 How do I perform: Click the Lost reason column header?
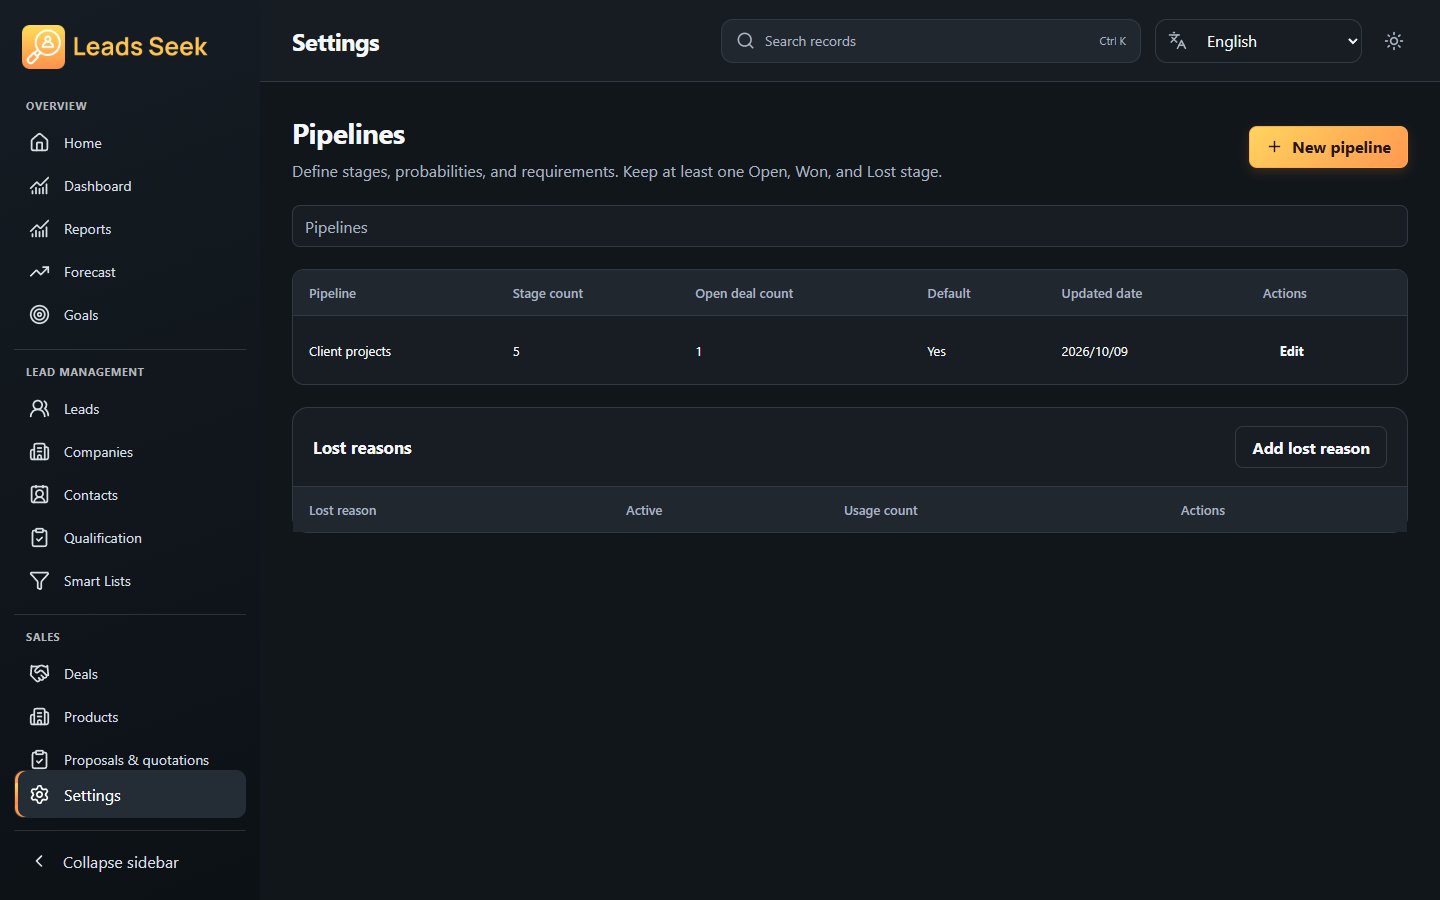(x=342, y=510)
